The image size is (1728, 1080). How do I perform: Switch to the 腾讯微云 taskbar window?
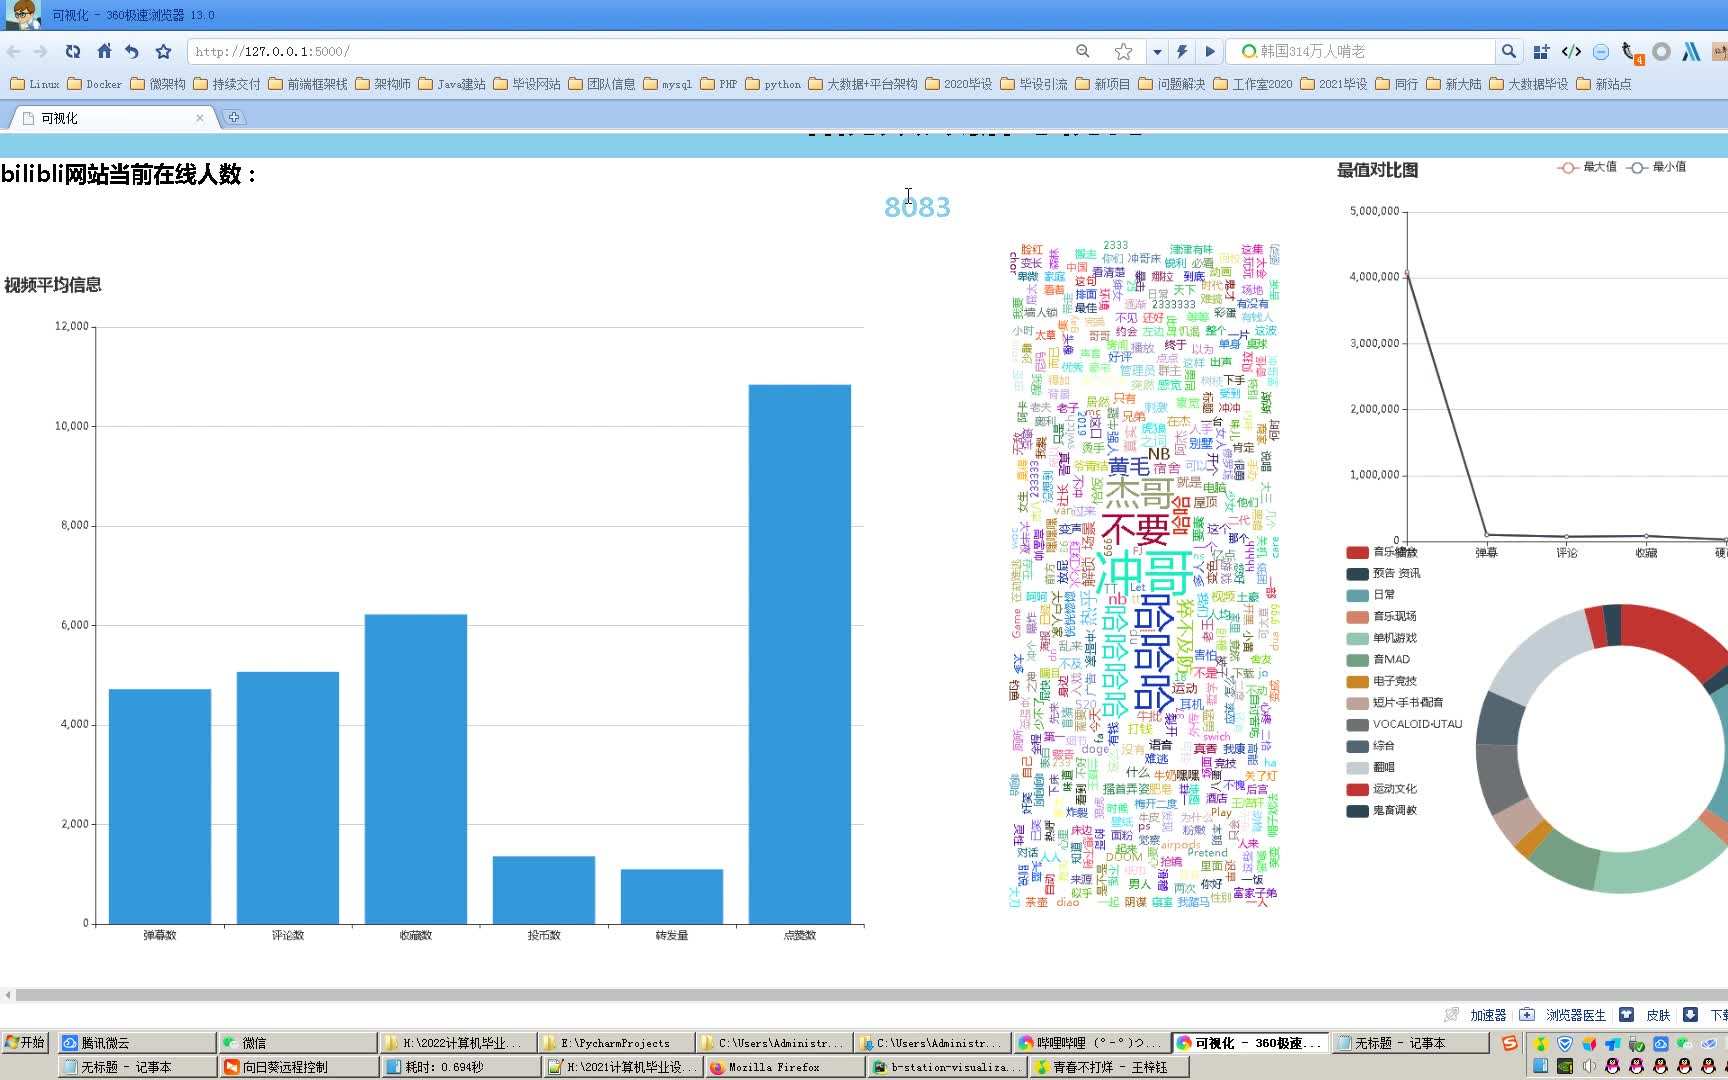[x=136, y=1043]
